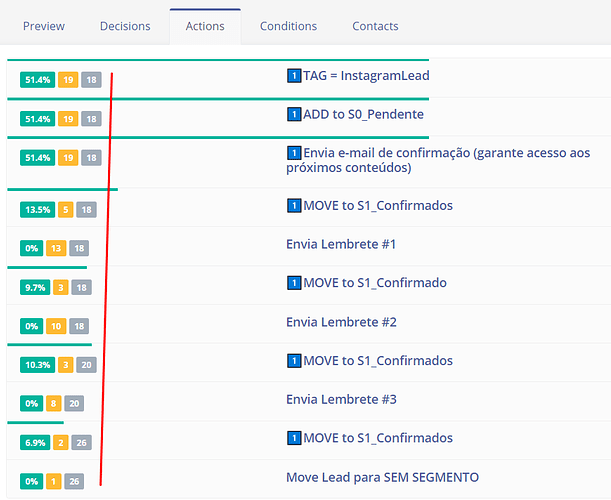The width and height of the screenshot is (611, 500).
Task: Click gray 18 badge in Envia Lembrete #1 row
Action: click(x=79, y=248)
